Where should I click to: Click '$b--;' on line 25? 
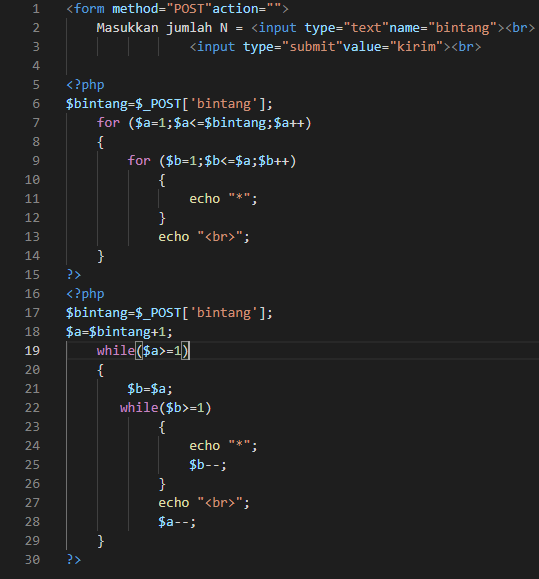(208, 465)
